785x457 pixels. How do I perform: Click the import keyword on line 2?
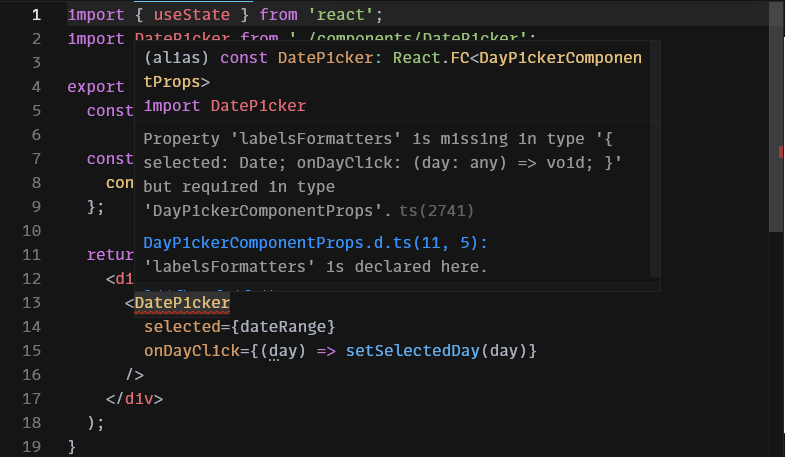(x=96, y=39)
